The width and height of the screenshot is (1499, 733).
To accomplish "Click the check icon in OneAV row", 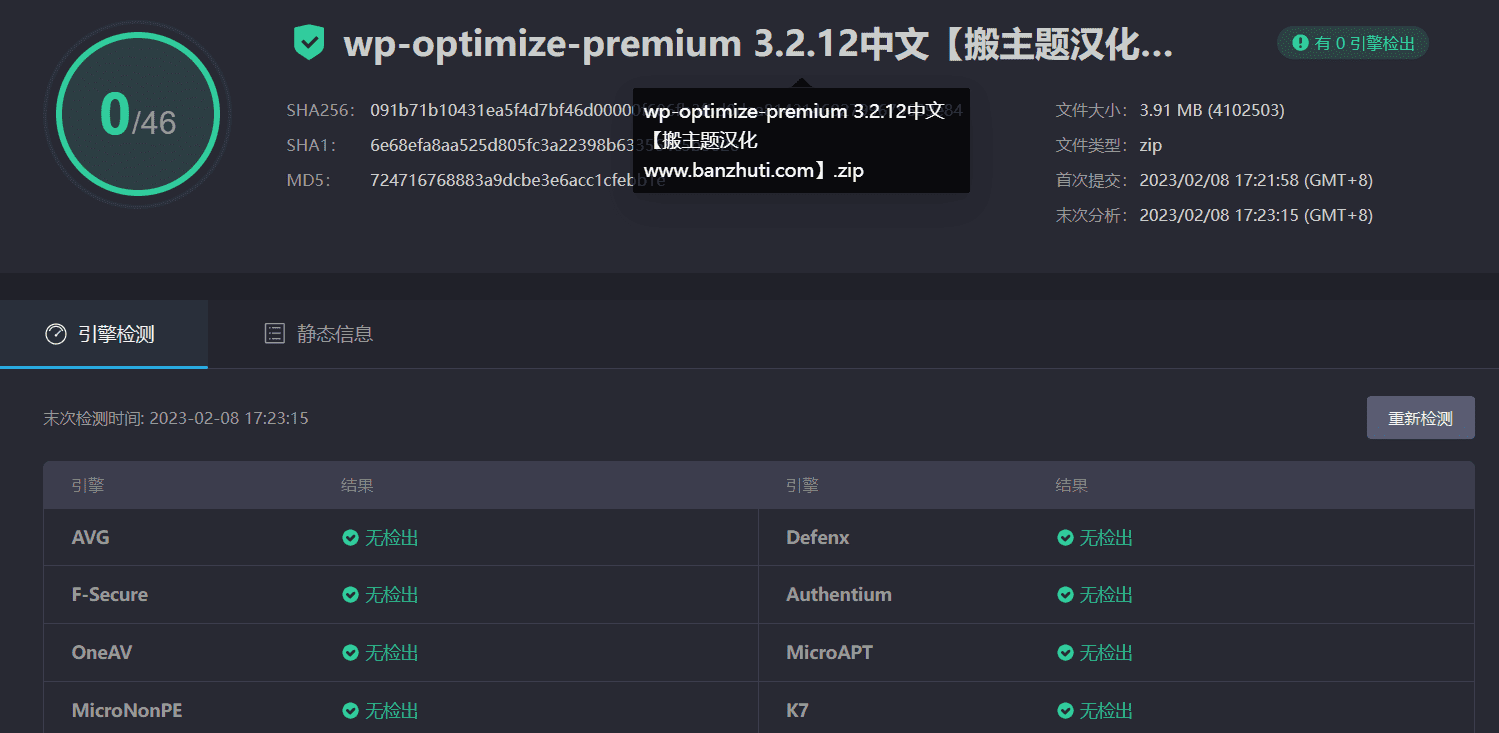I will tap(350, 653).
